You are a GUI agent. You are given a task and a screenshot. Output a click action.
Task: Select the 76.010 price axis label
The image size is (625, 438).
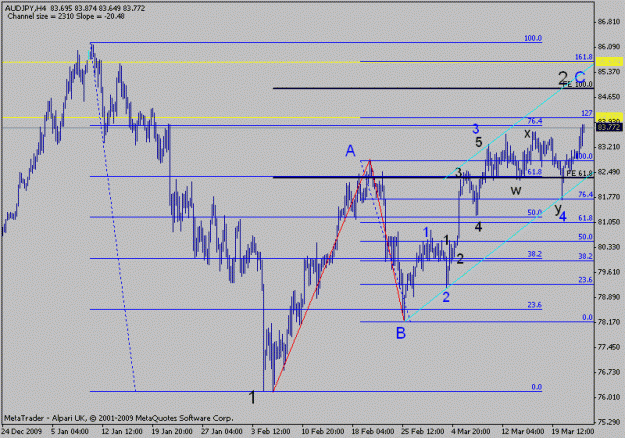pyautogui.click(x=609, y=397)
